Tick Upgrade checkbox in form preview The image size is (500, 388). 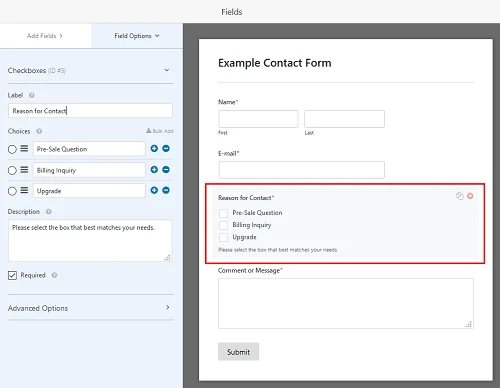(224, 237)
